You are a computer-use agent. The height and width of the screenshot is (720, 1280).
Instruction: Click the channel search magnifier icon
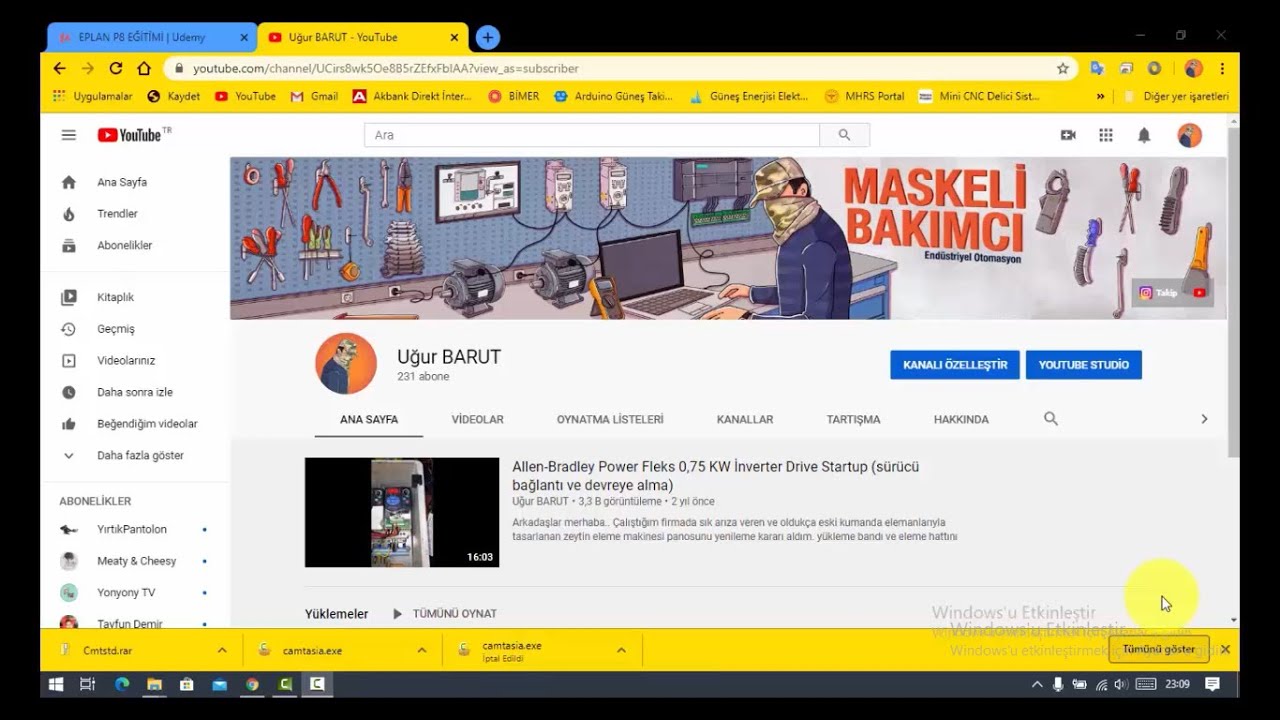point(1051,419)
